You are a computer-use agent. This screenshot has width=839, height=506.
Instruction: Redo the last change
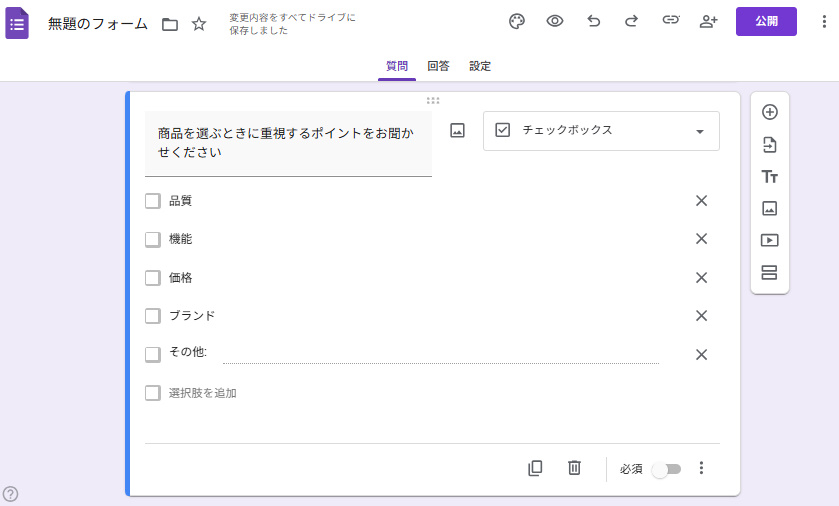click(x=631, y=22)
